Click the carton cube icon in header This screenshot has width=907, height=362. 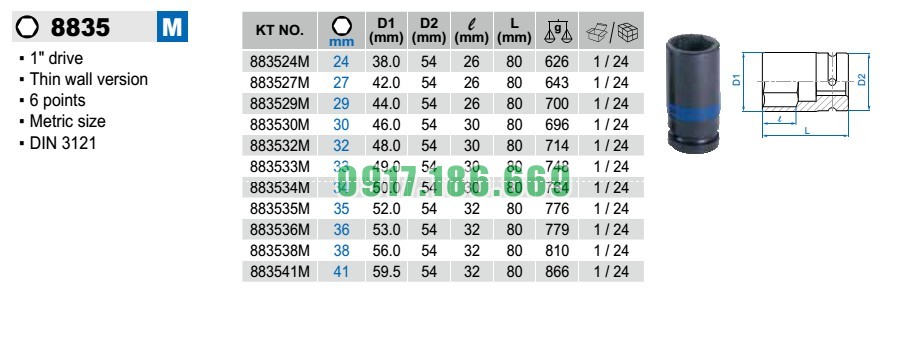pyautogui.click(x=628, y=32)
